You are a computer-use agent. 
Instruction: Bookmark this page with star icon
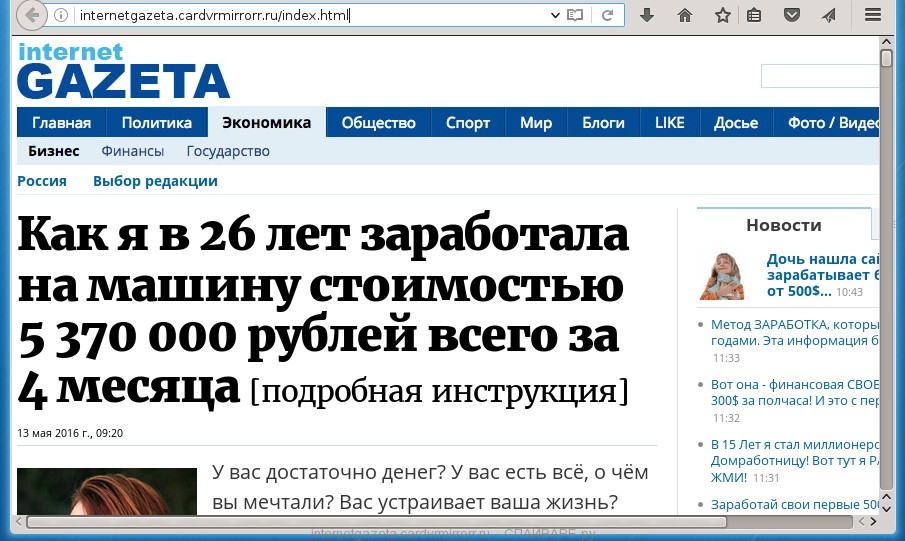coord(722,16)
